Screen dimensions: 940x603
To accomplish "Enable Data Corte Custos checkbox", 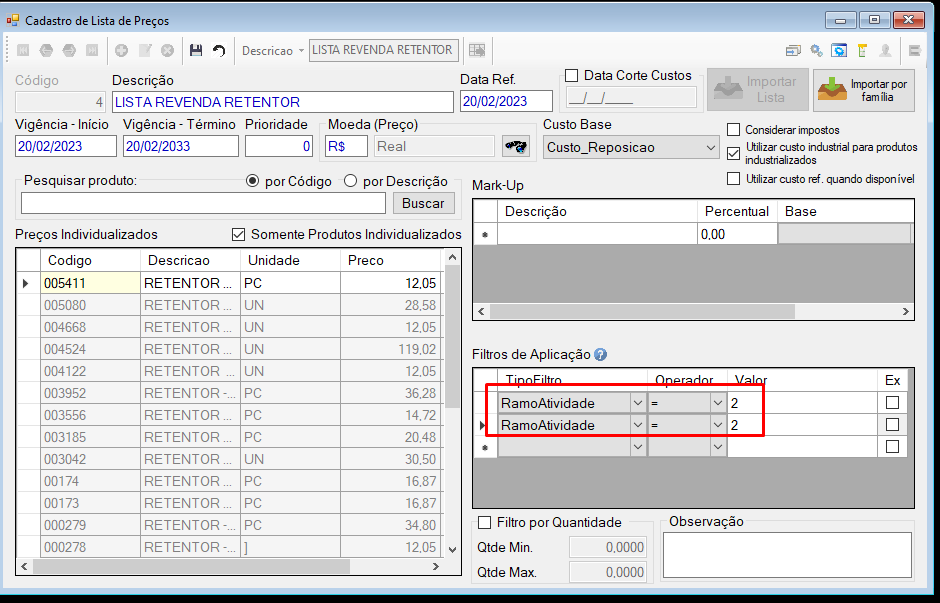I will [572, 76].
